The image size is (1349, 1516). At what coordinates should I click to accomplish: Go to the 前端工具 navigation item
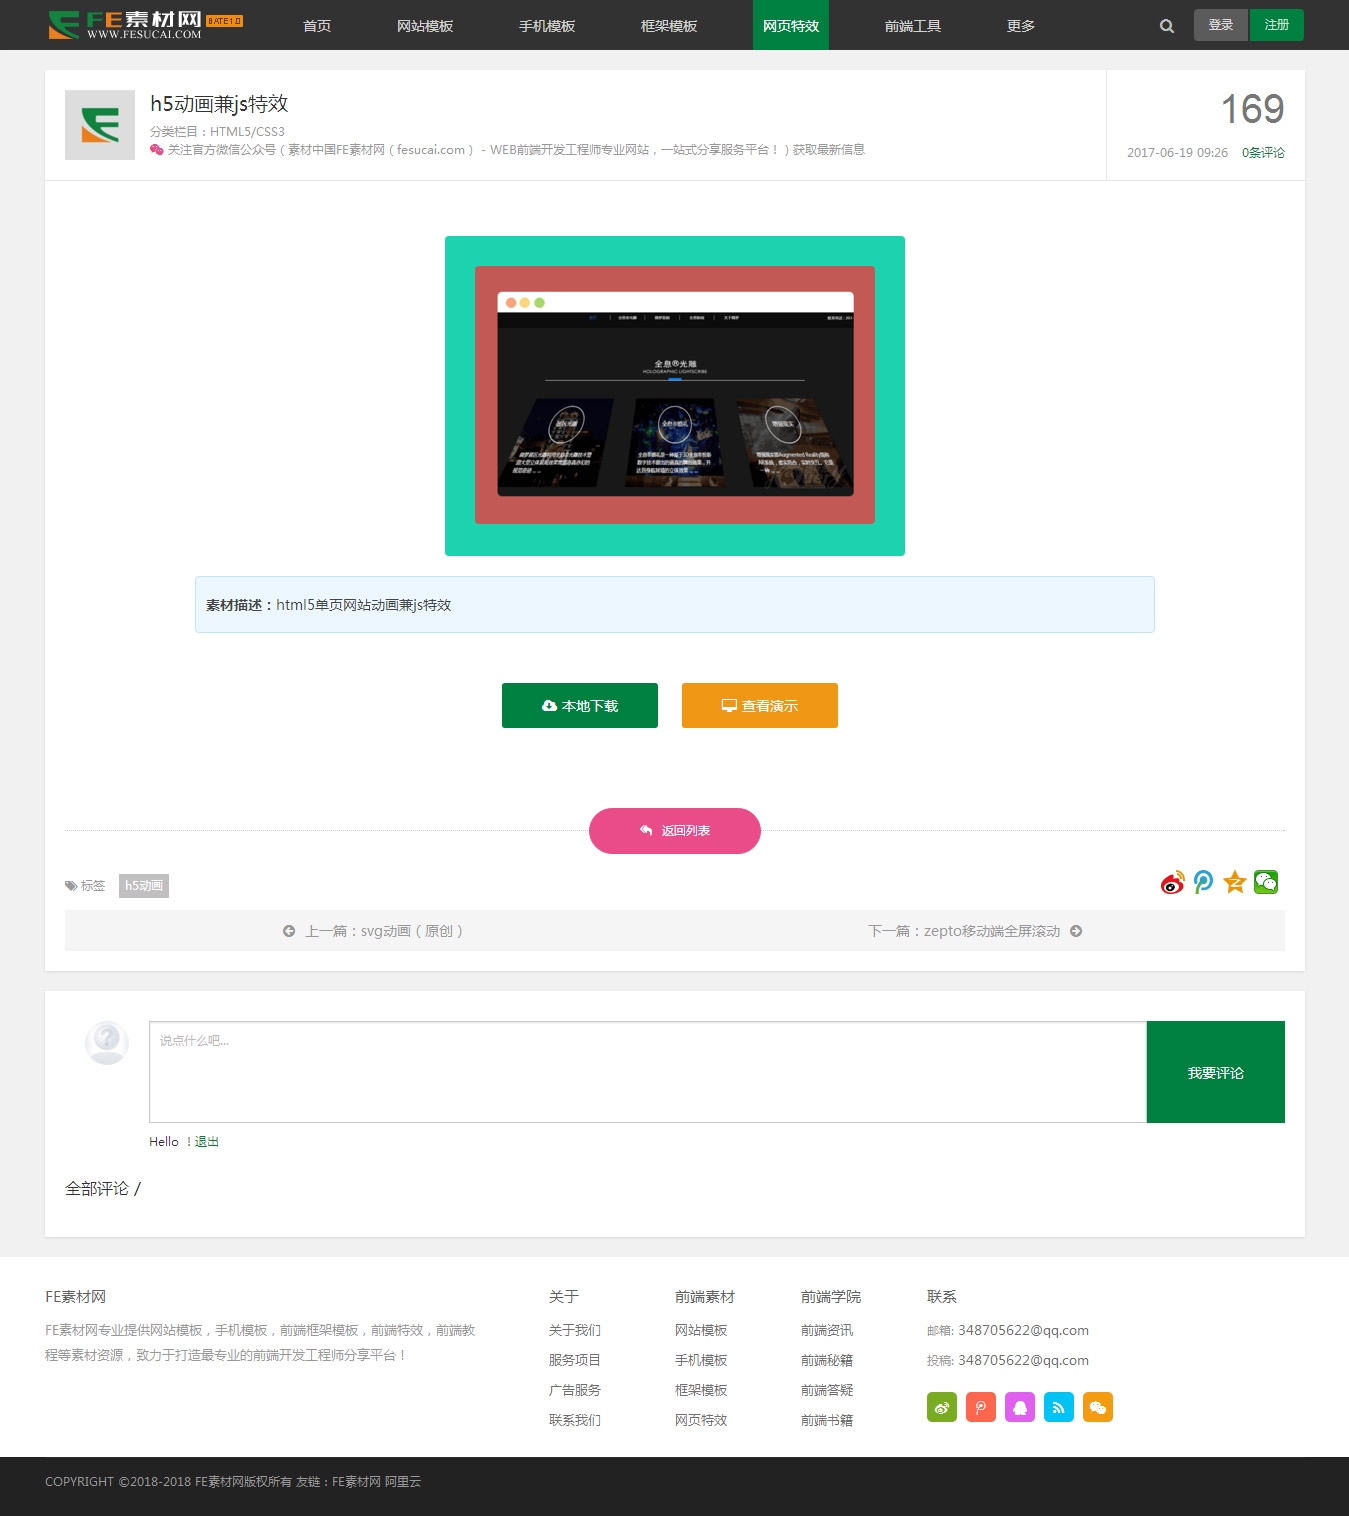[x=912, y=26]
